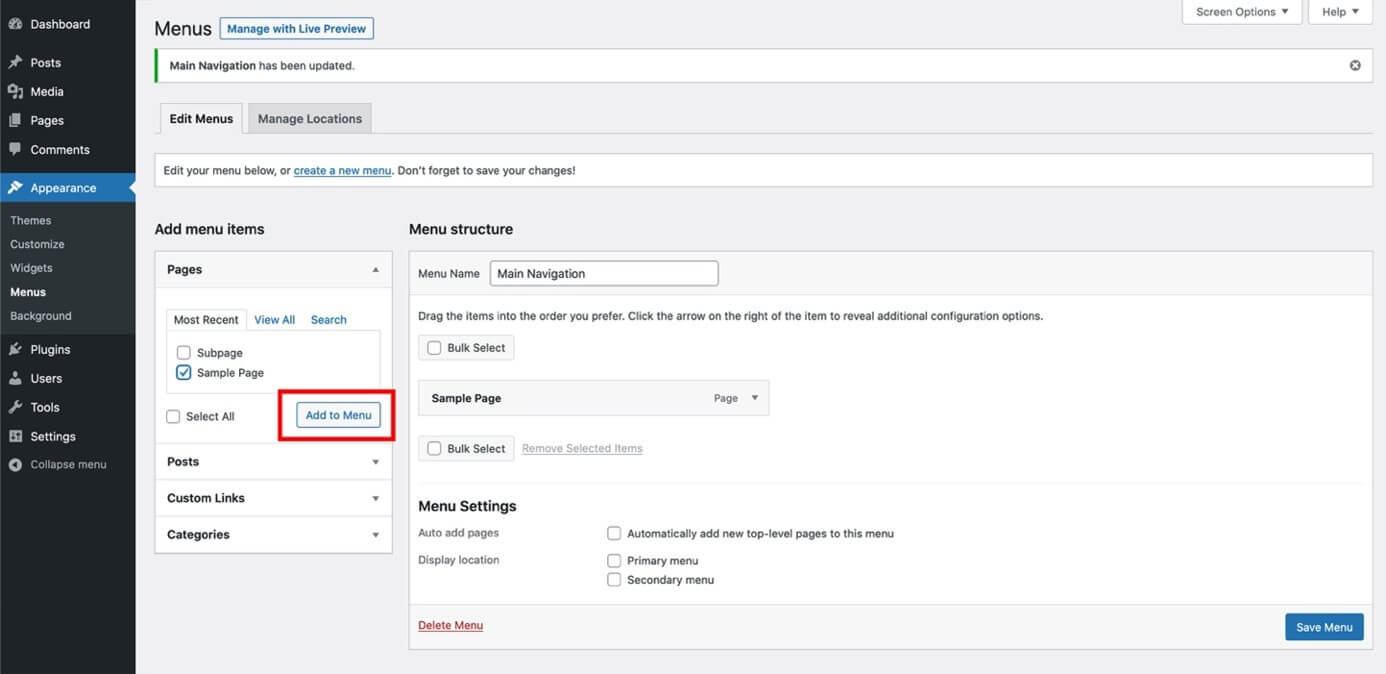Click the Dashboard gauge icon
The height and width of the screenshot is (674, 1386).
tap(15, 24)
